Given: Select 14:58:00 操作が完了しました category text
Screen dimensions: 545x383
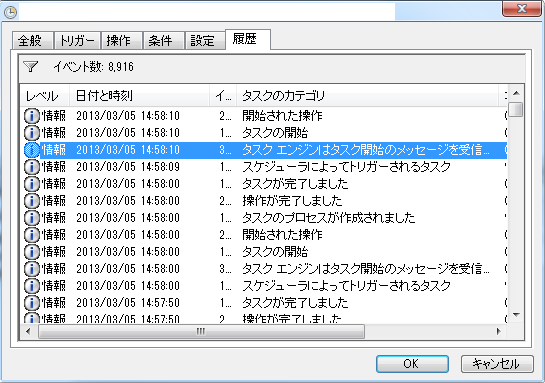Looking at the screenshot, I should 292,201.
